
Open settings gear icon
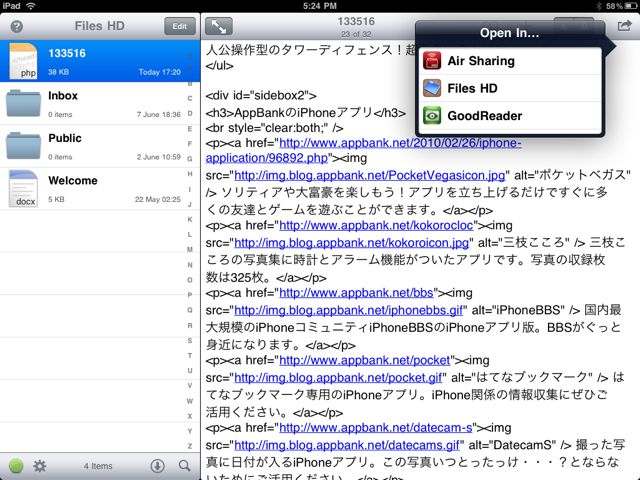click(x=40, y=466)
